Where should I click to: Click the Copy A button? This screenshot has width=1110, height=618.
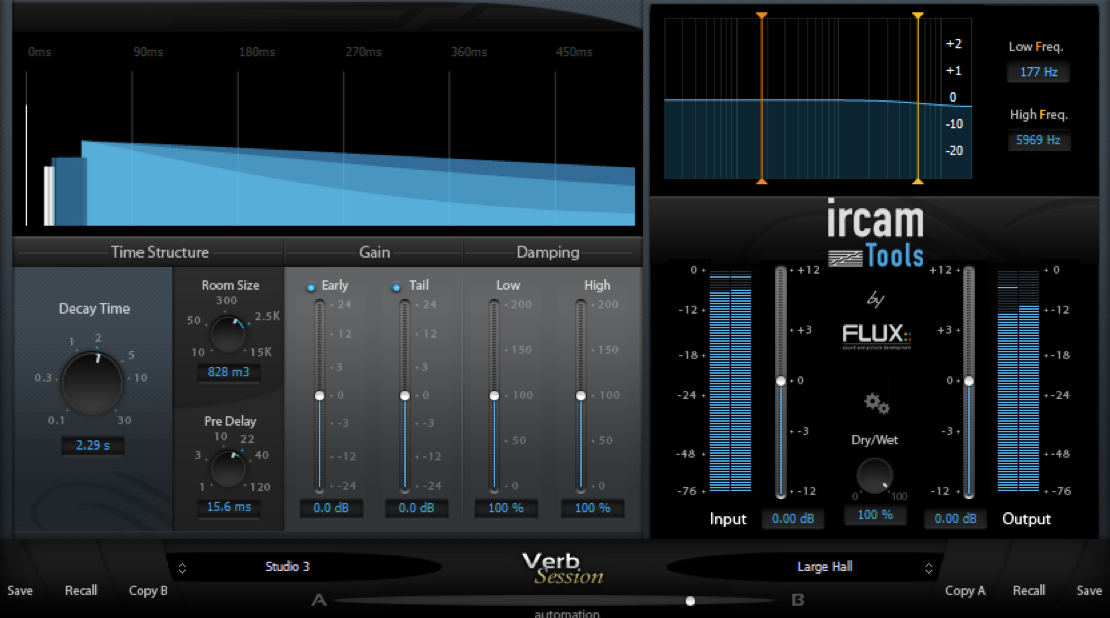[964, 591]
